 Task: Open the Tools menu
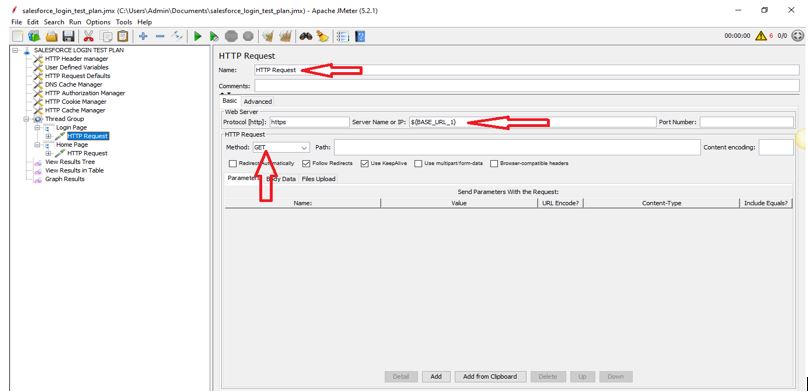pos(124,22)
